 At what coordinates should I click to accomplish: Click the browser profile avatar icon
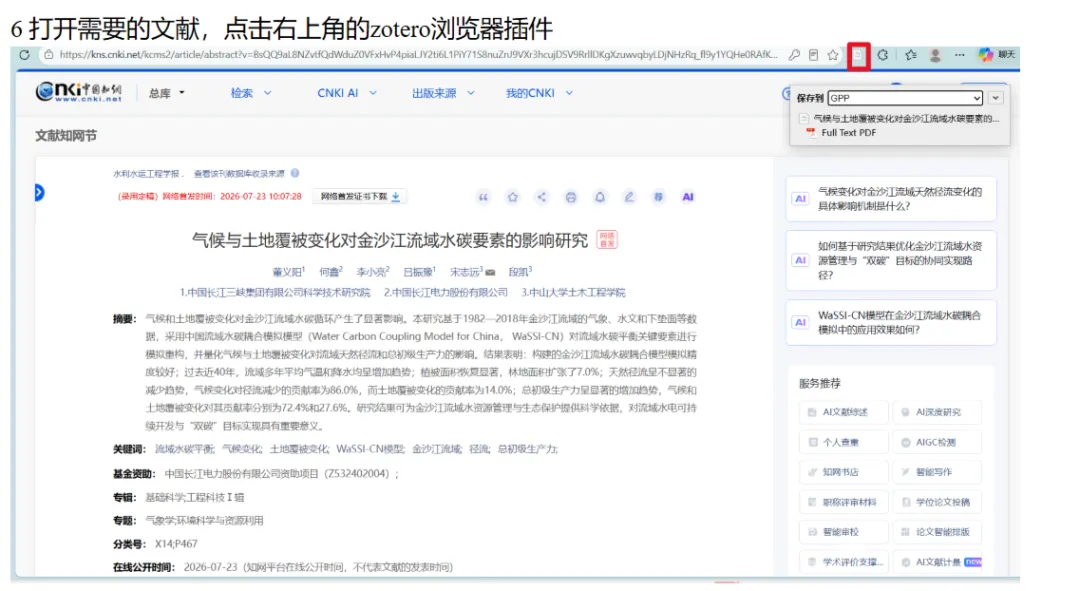pos(935,55)
